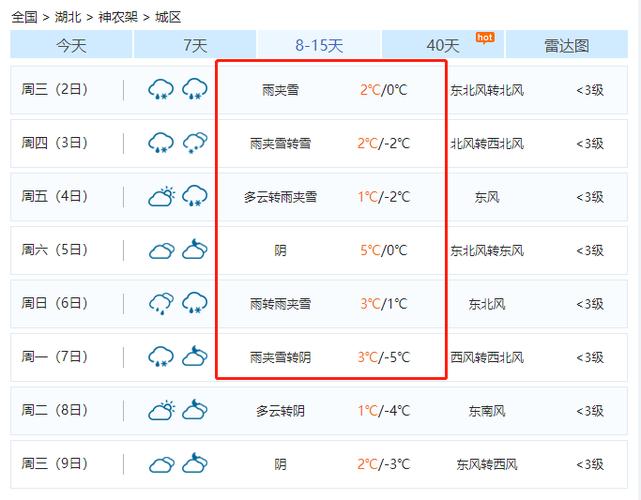Click wind 东风转西风
641x500 pixels.
click(487, 464)
